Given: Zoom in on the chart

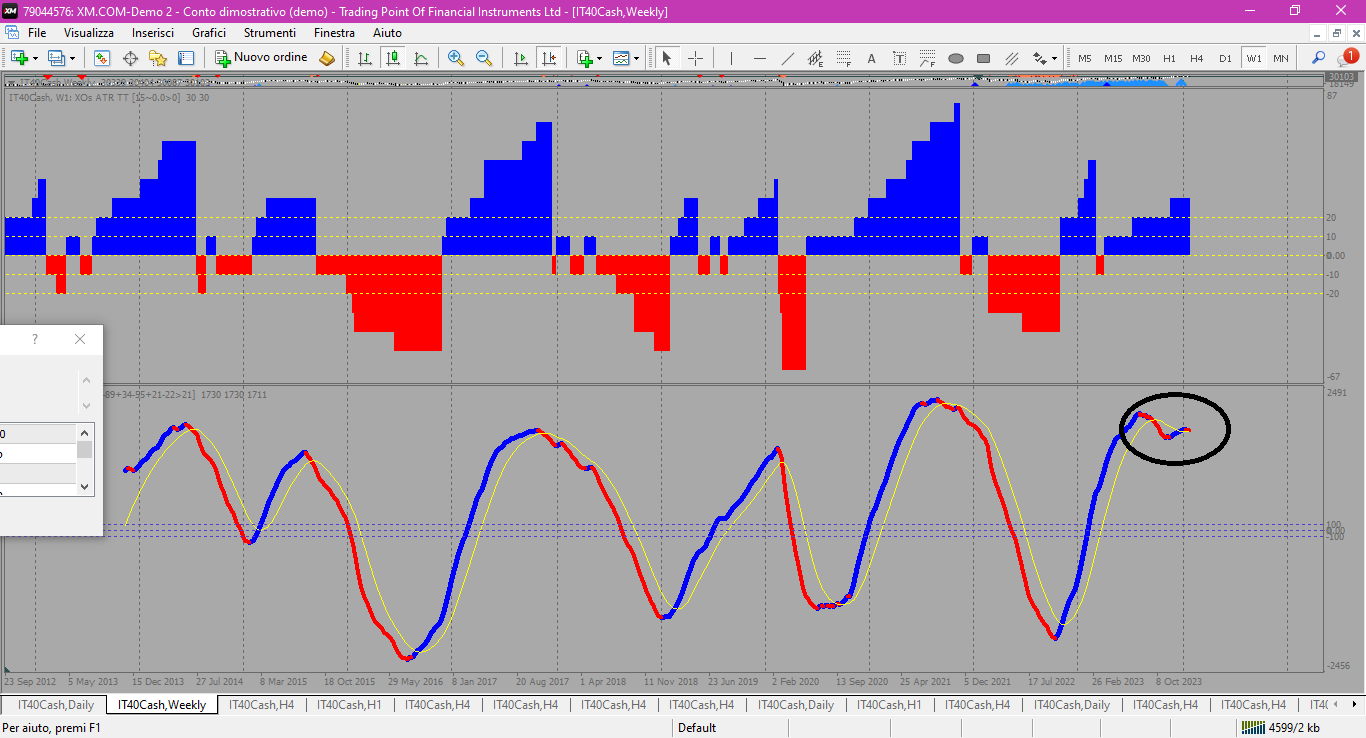Looking at the screenshot, I should click(x=456, y=58).
